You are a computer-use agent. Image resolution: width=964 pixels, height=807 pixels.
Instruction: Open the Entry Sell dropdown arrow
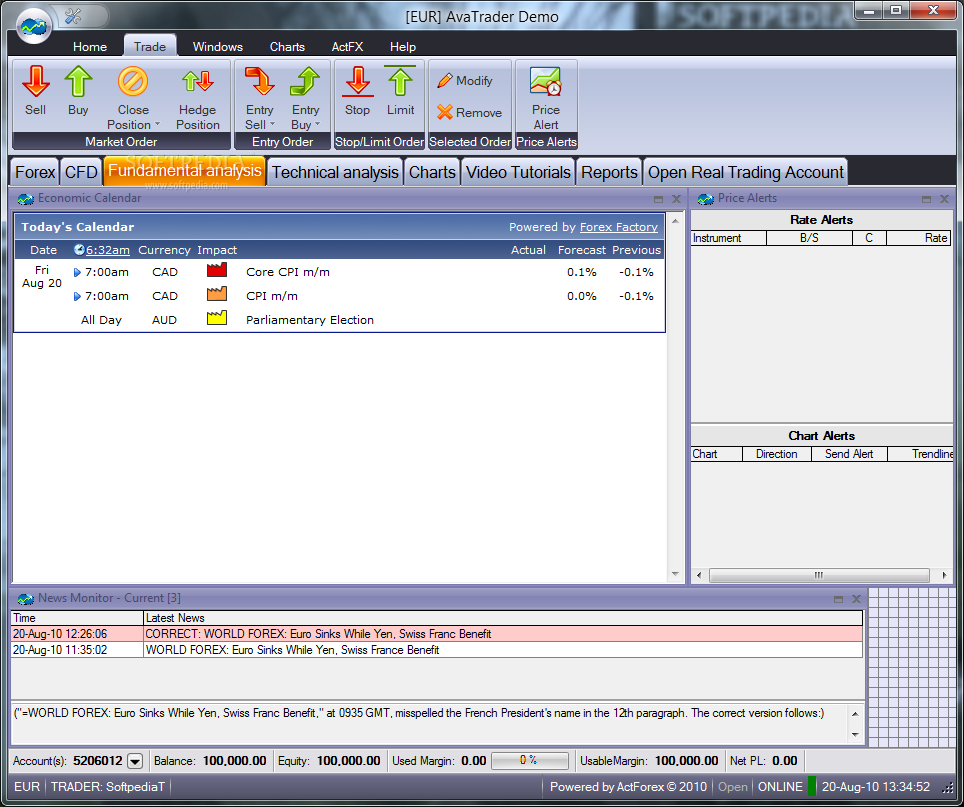[272, 124]
